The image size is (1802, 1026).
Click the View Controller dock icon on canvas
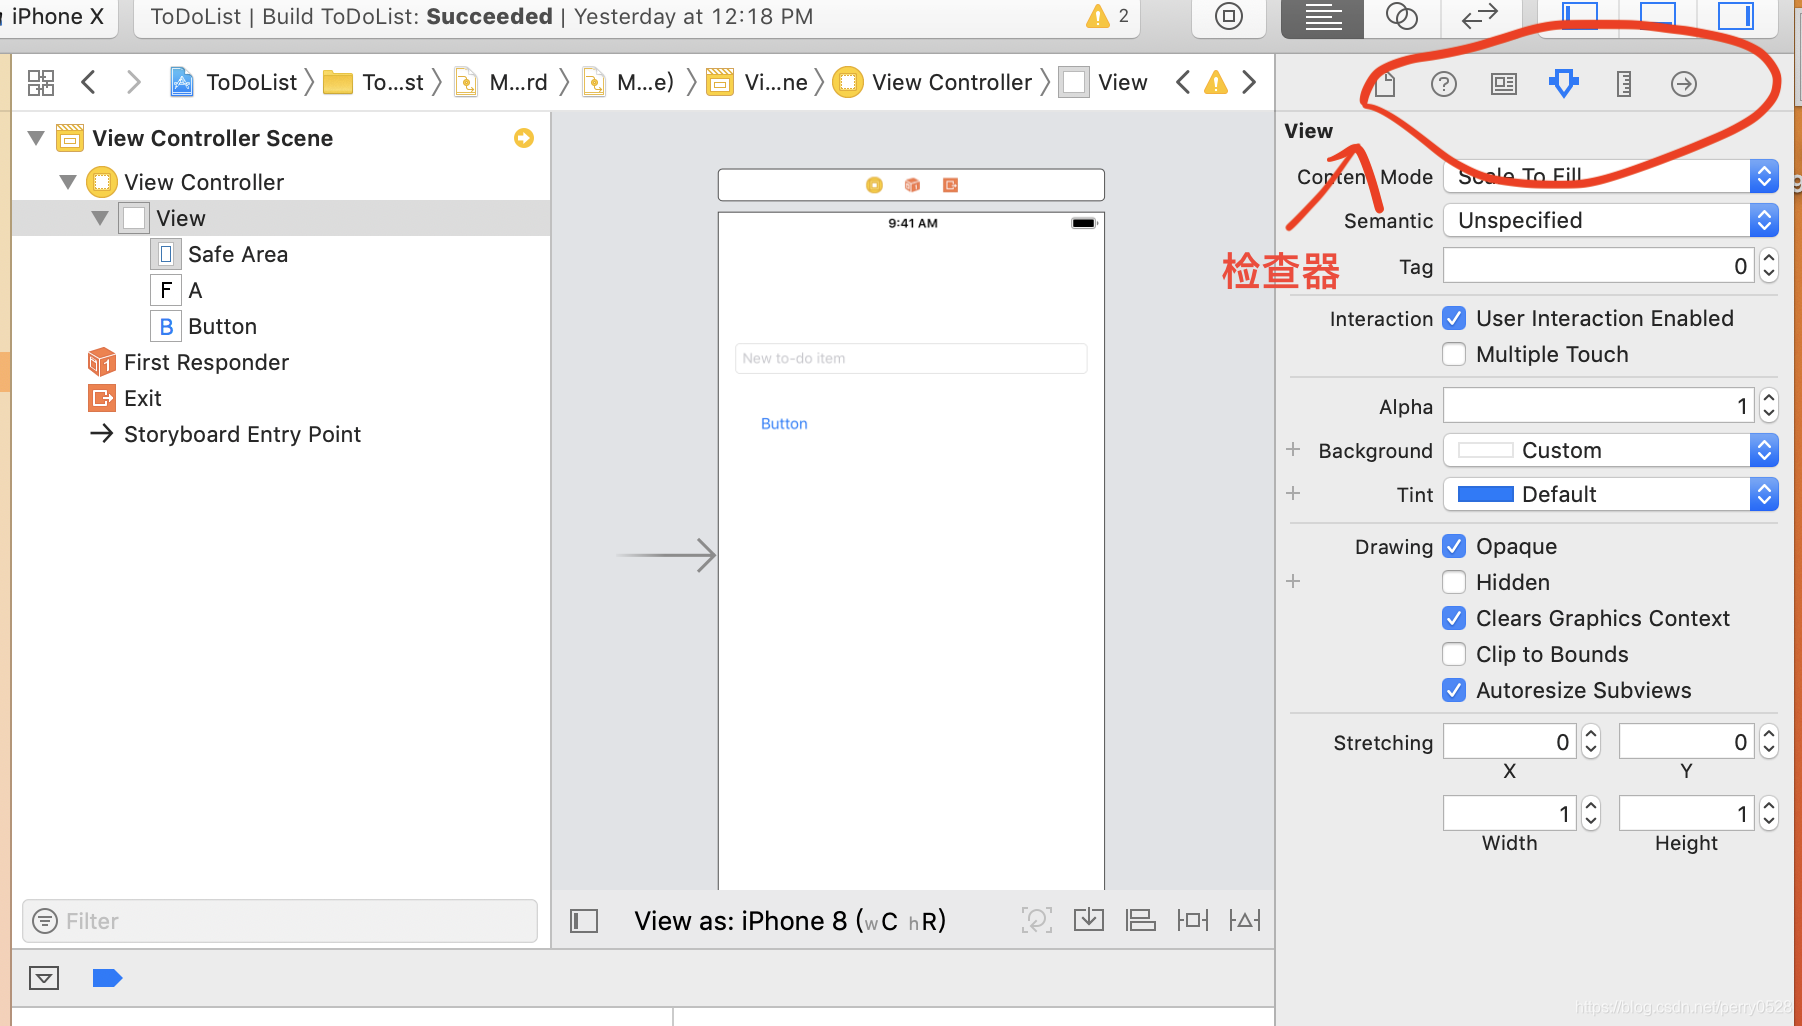point(874,185)
